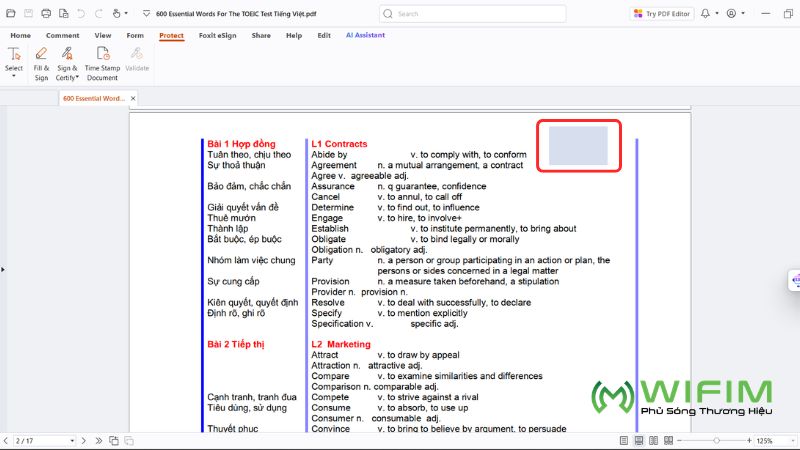Screen dimensions: 800x450
Task: Click the user account profile icon
Action: tap(733, 14)
